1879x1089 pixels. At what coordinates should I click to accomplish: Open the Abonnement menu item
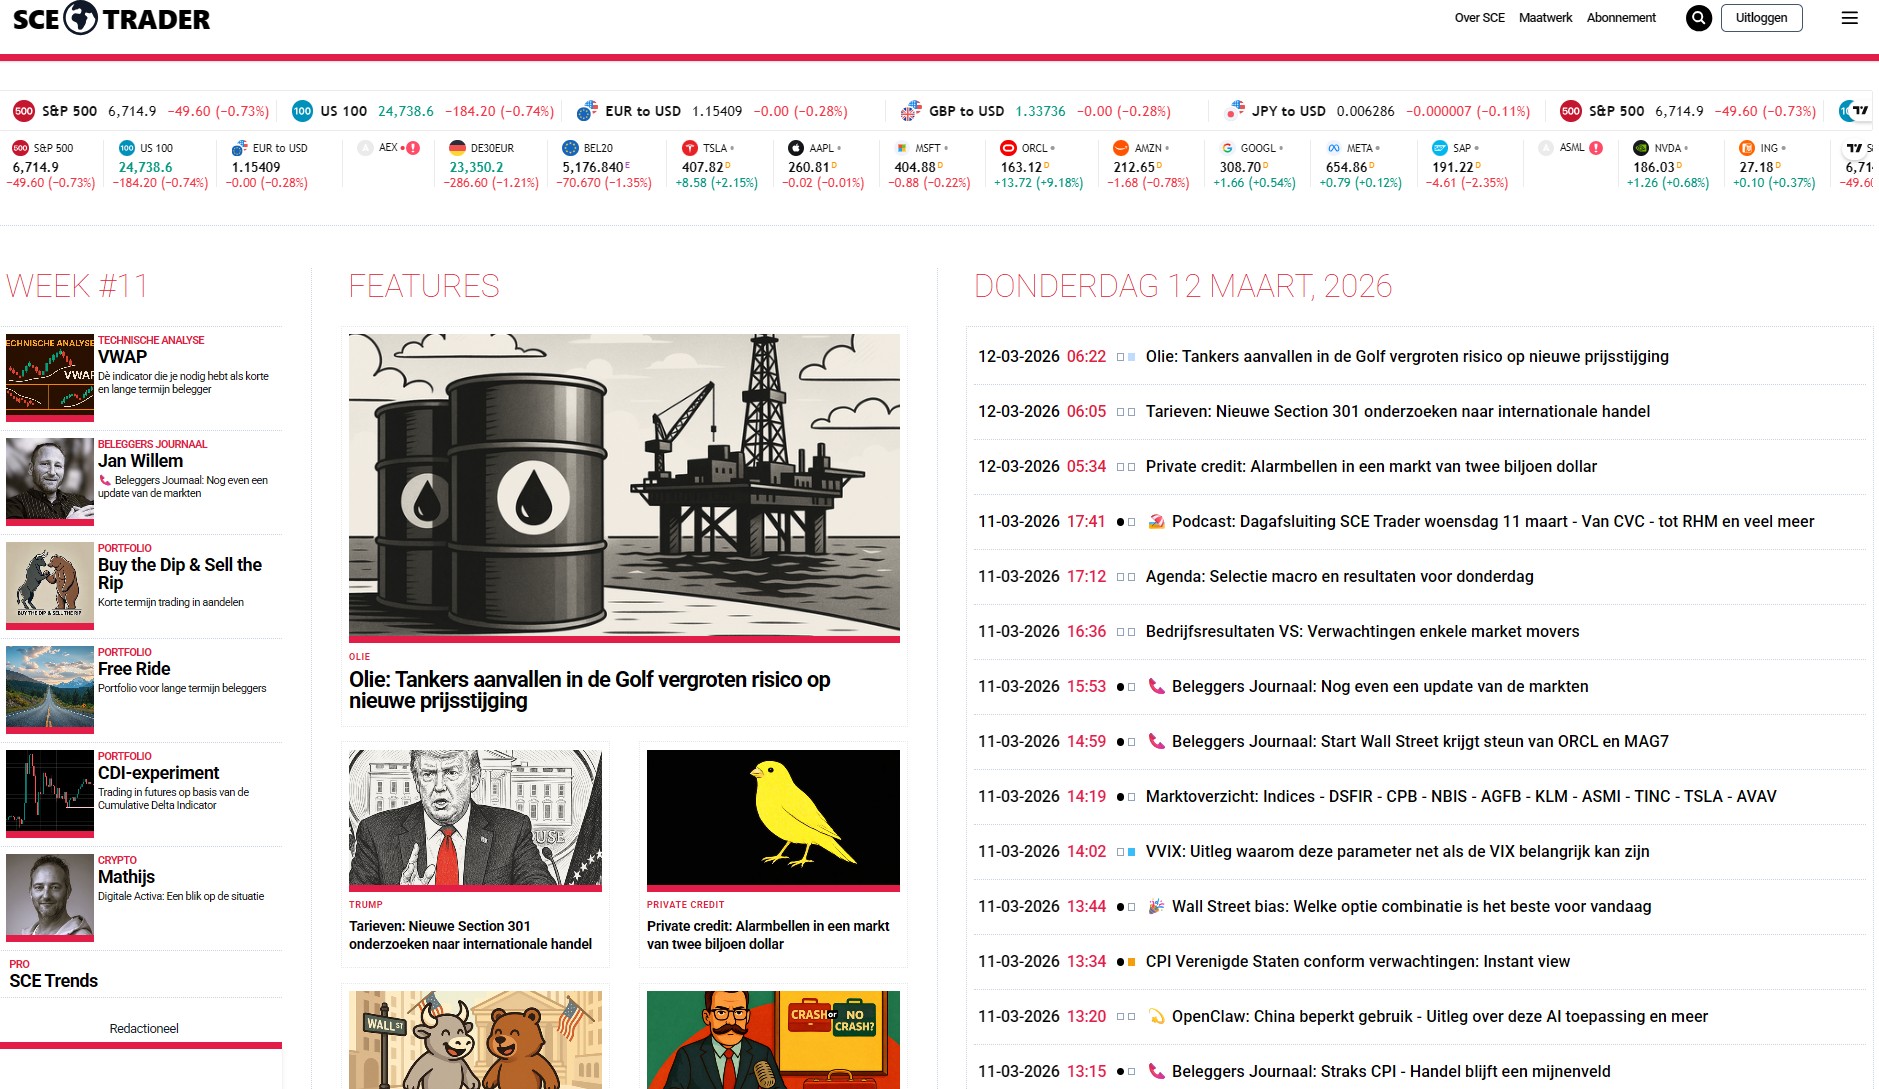click(1621, 18)
